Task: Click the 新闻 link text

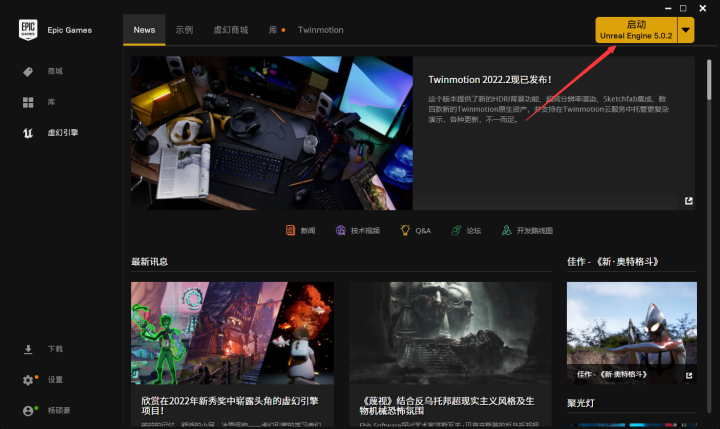Action: click(308, 231)
